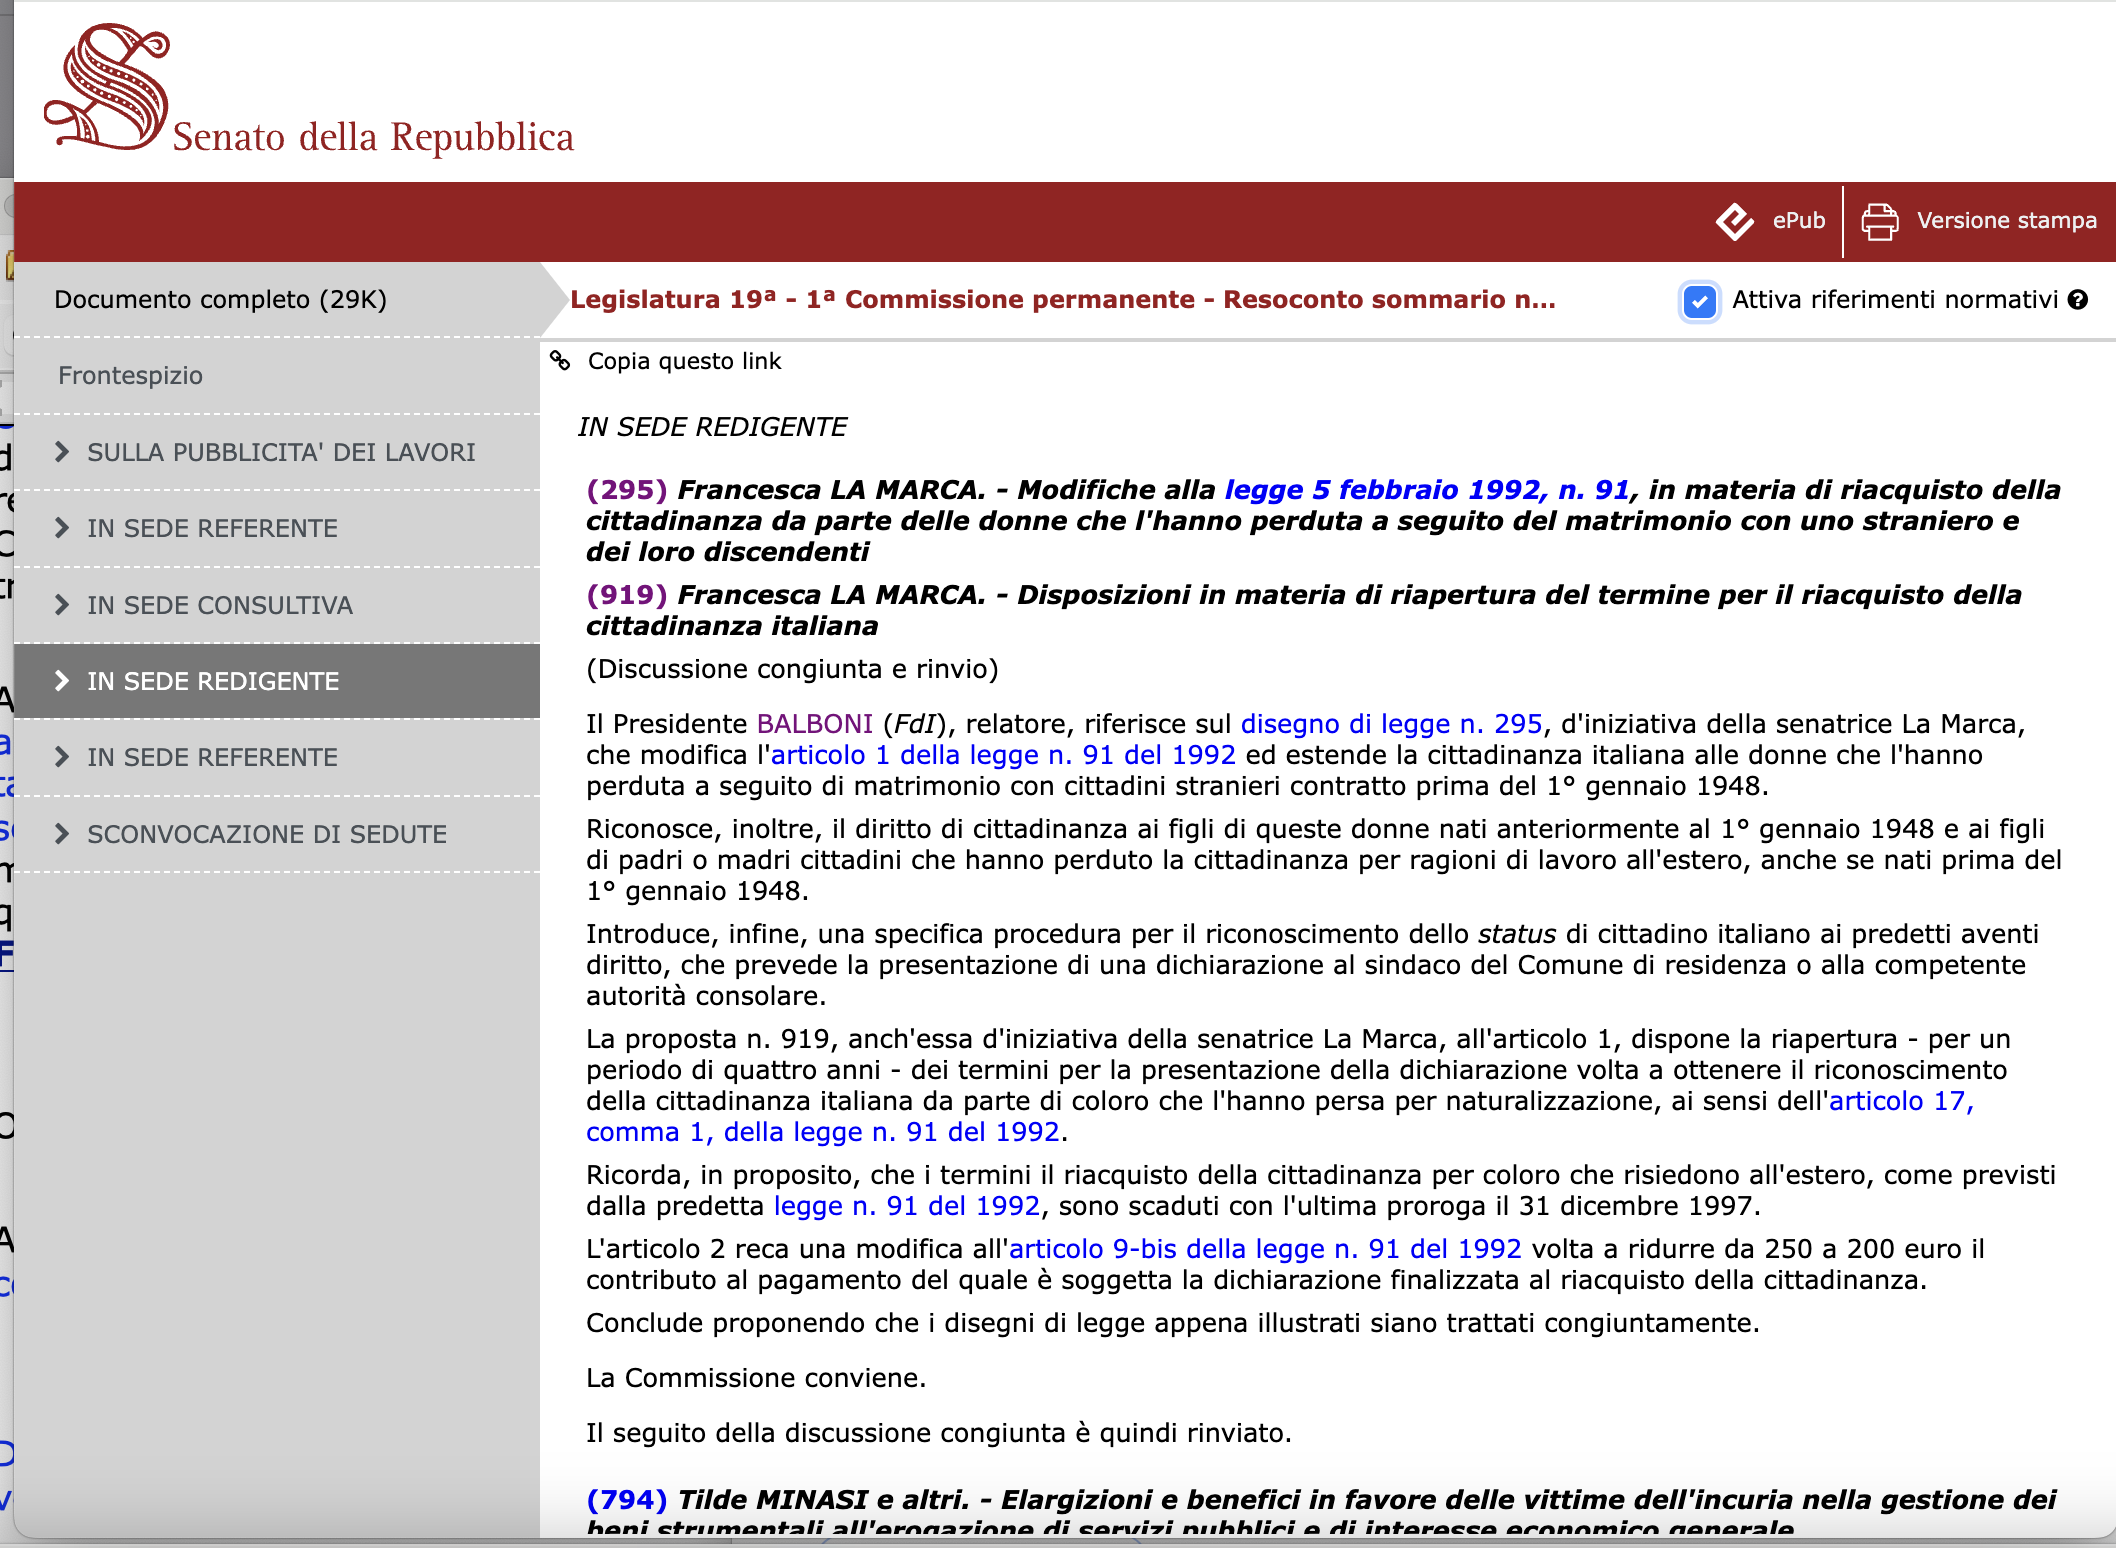Viewport: 2116px width, 1548px height.
Task: Click the Legislatura 19ª Commissione permanente title
Action: pyautogui.click(x=1062, y=300)
